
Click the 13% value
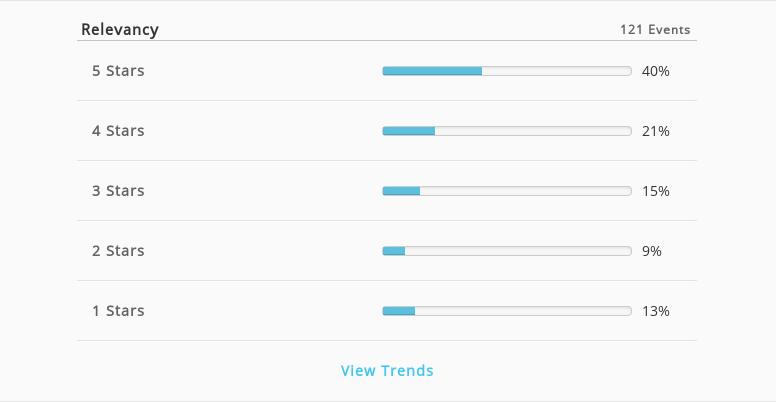pos(656,311)
